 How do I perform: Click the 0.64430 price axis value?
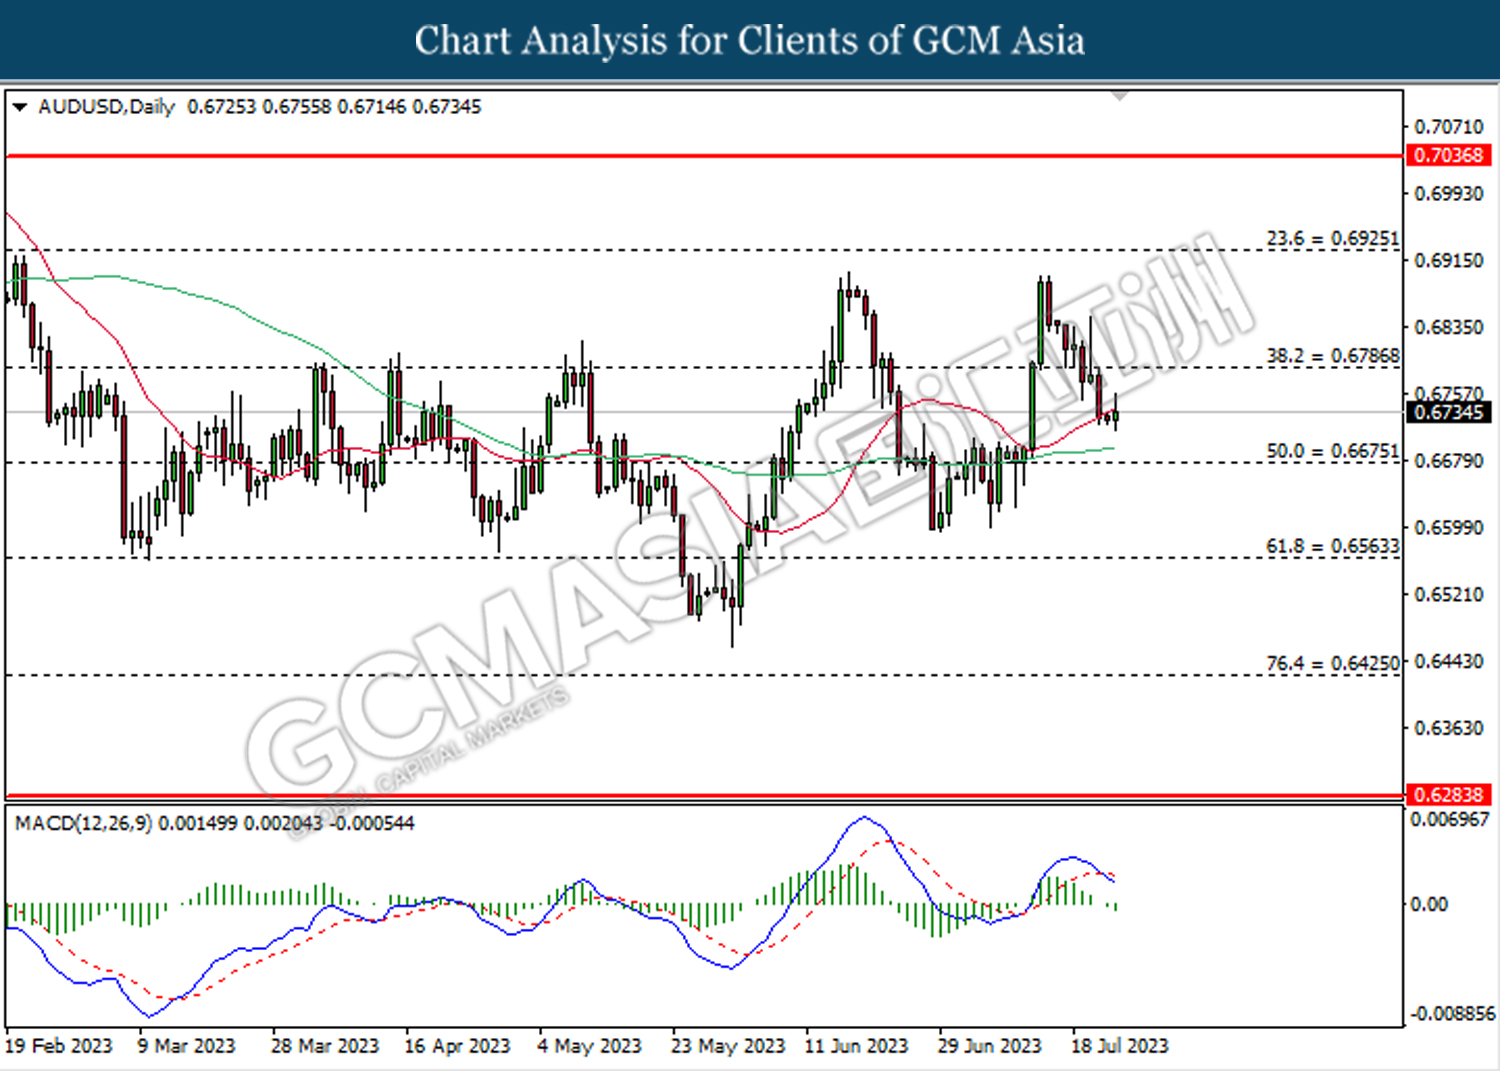[1449, 661]
